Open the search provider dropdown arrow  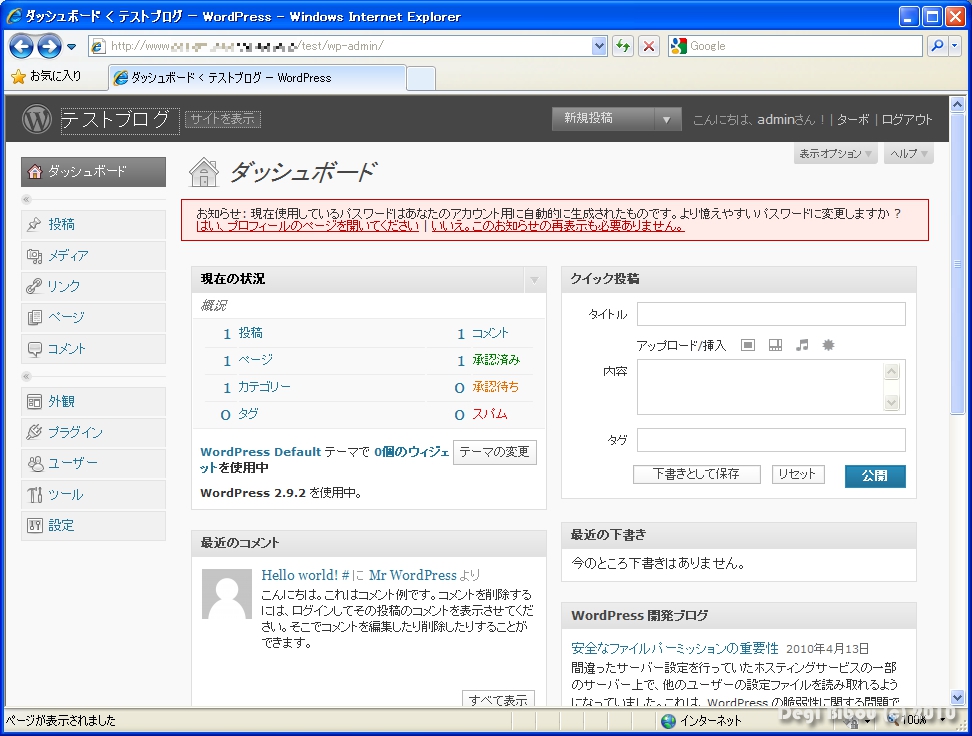point(955,45)
